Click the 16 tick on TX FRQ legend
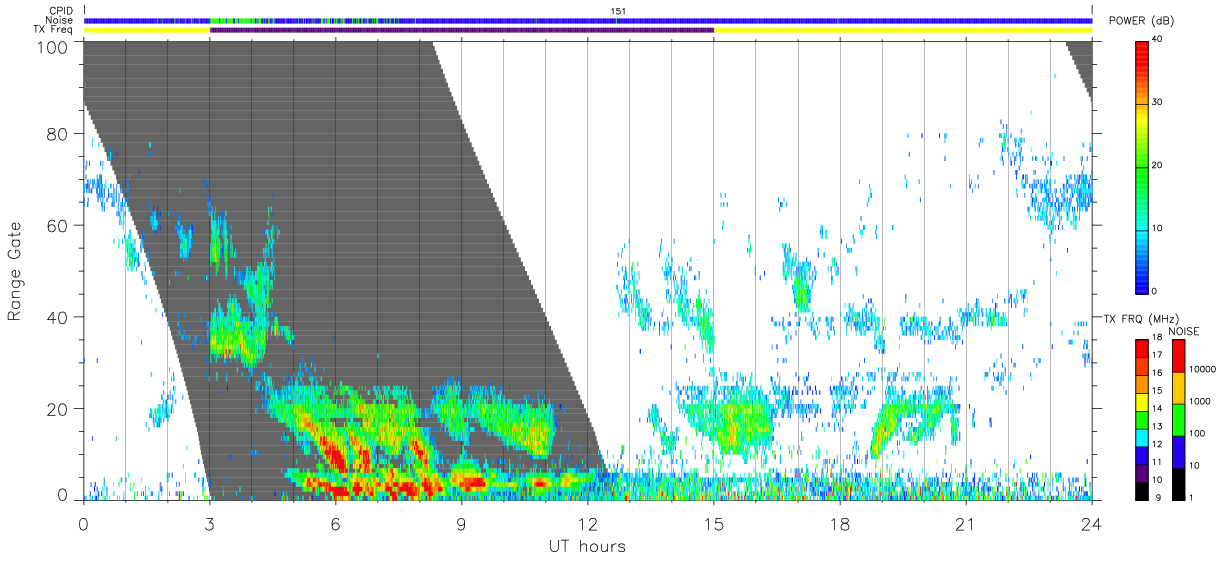The width and height of the screenshot is (1228, 567). 1158,373
